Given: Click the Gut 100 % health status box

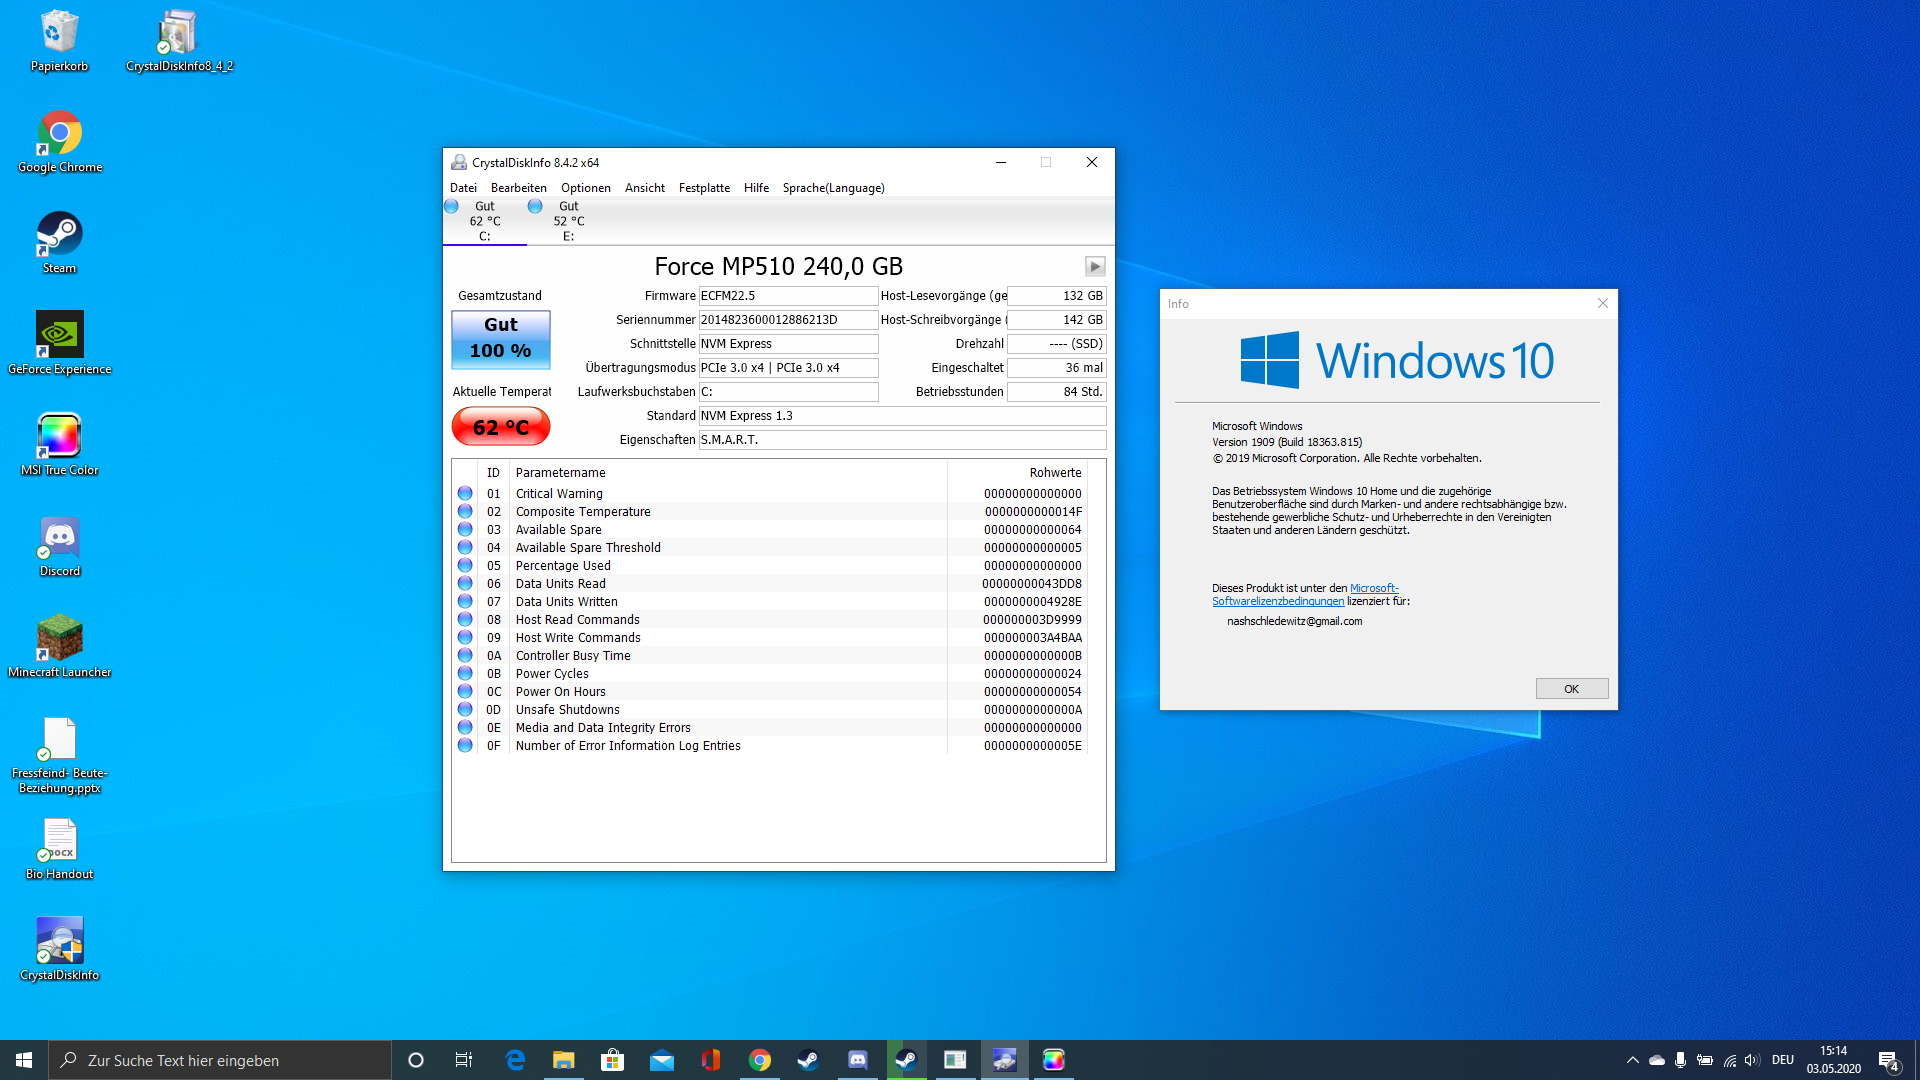Looking at the screenshot, I should click(x=501, y=339).
